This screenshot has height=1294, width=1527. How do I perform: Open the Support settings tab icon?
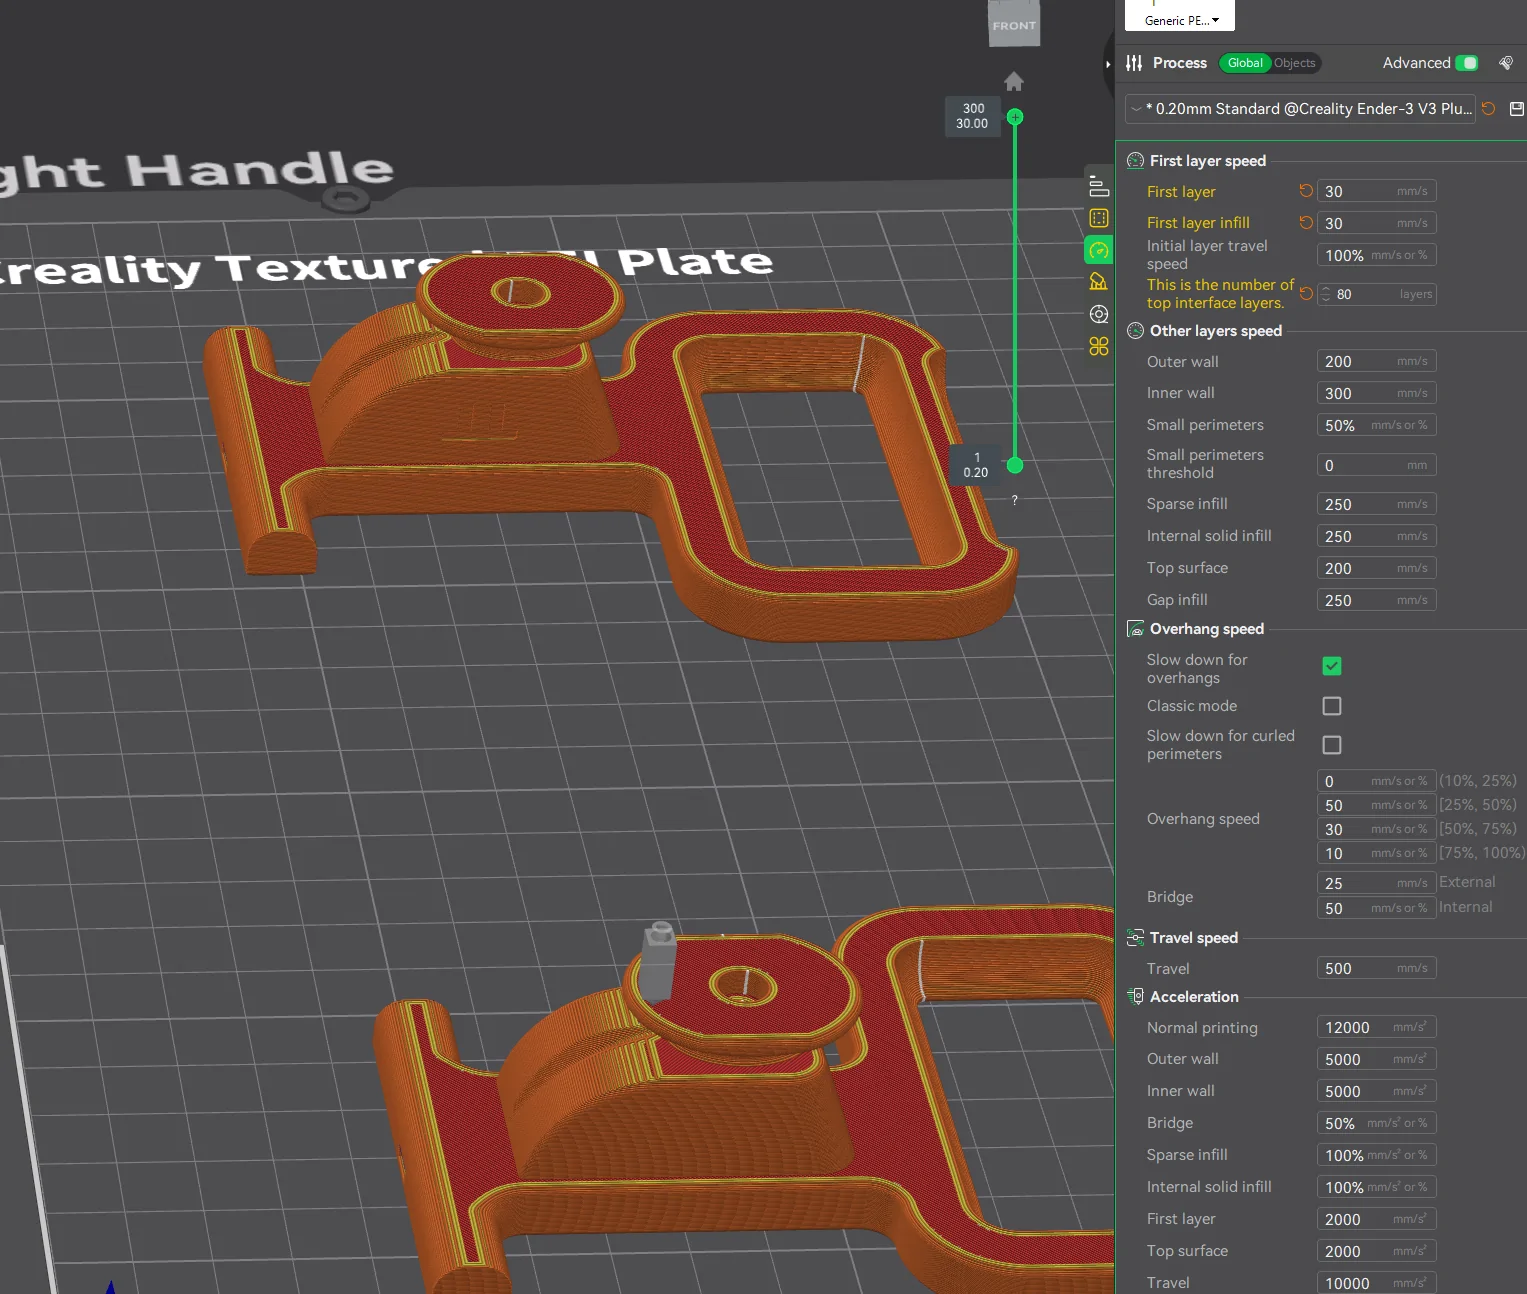click(1098, 282)
